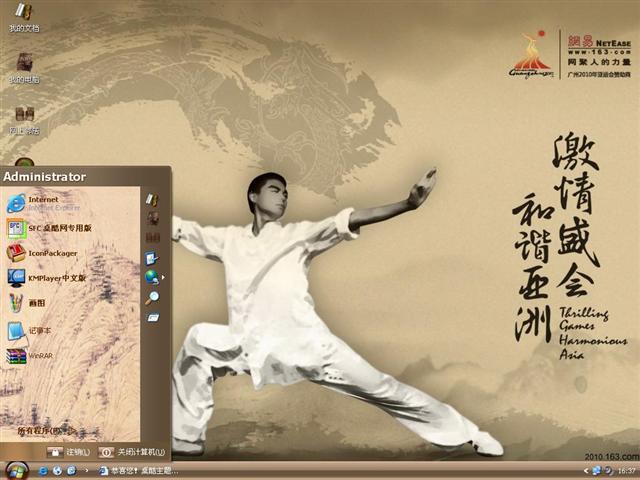This screenshot has height=480, width=640.
Task: Switch to the 恭喜您！桌酷主题 taskbar window
Action: 138,471
